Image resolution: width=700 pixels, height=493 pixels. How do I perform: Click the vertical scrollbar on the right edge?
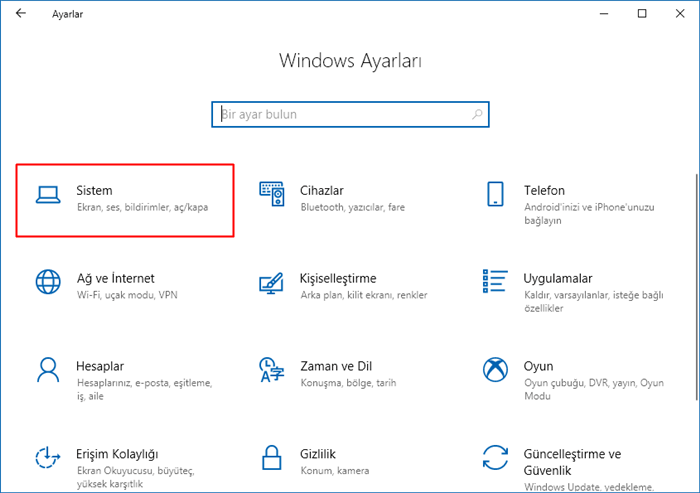click(696, 286)
